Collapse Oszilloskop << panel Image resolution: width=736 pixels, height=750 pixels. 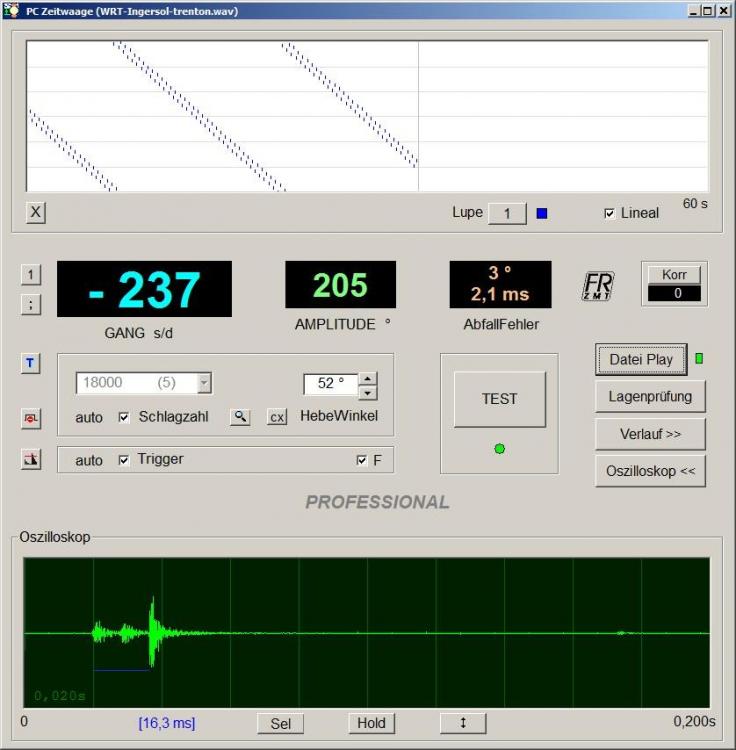point(650,471)
